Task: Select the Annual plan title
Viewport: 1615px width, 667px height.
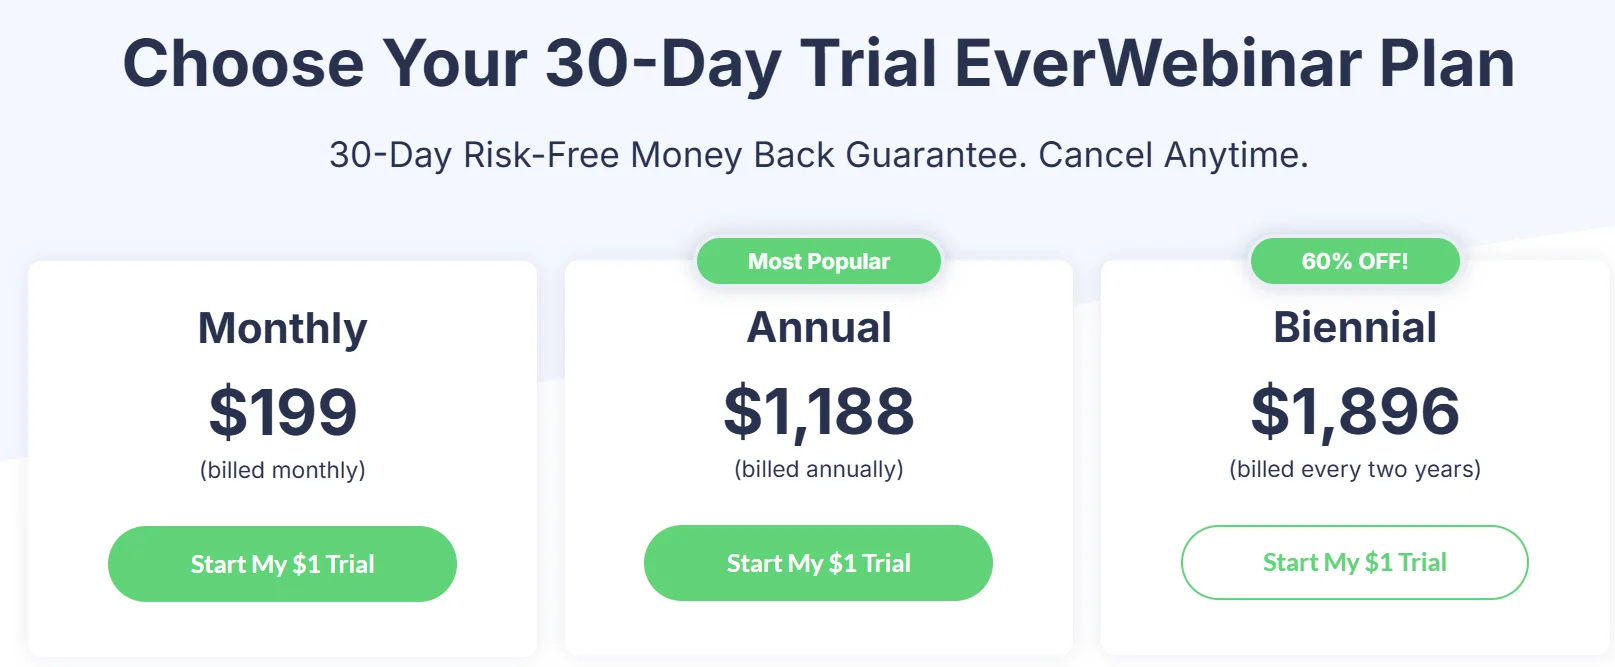Action: (x=818, y=328)
